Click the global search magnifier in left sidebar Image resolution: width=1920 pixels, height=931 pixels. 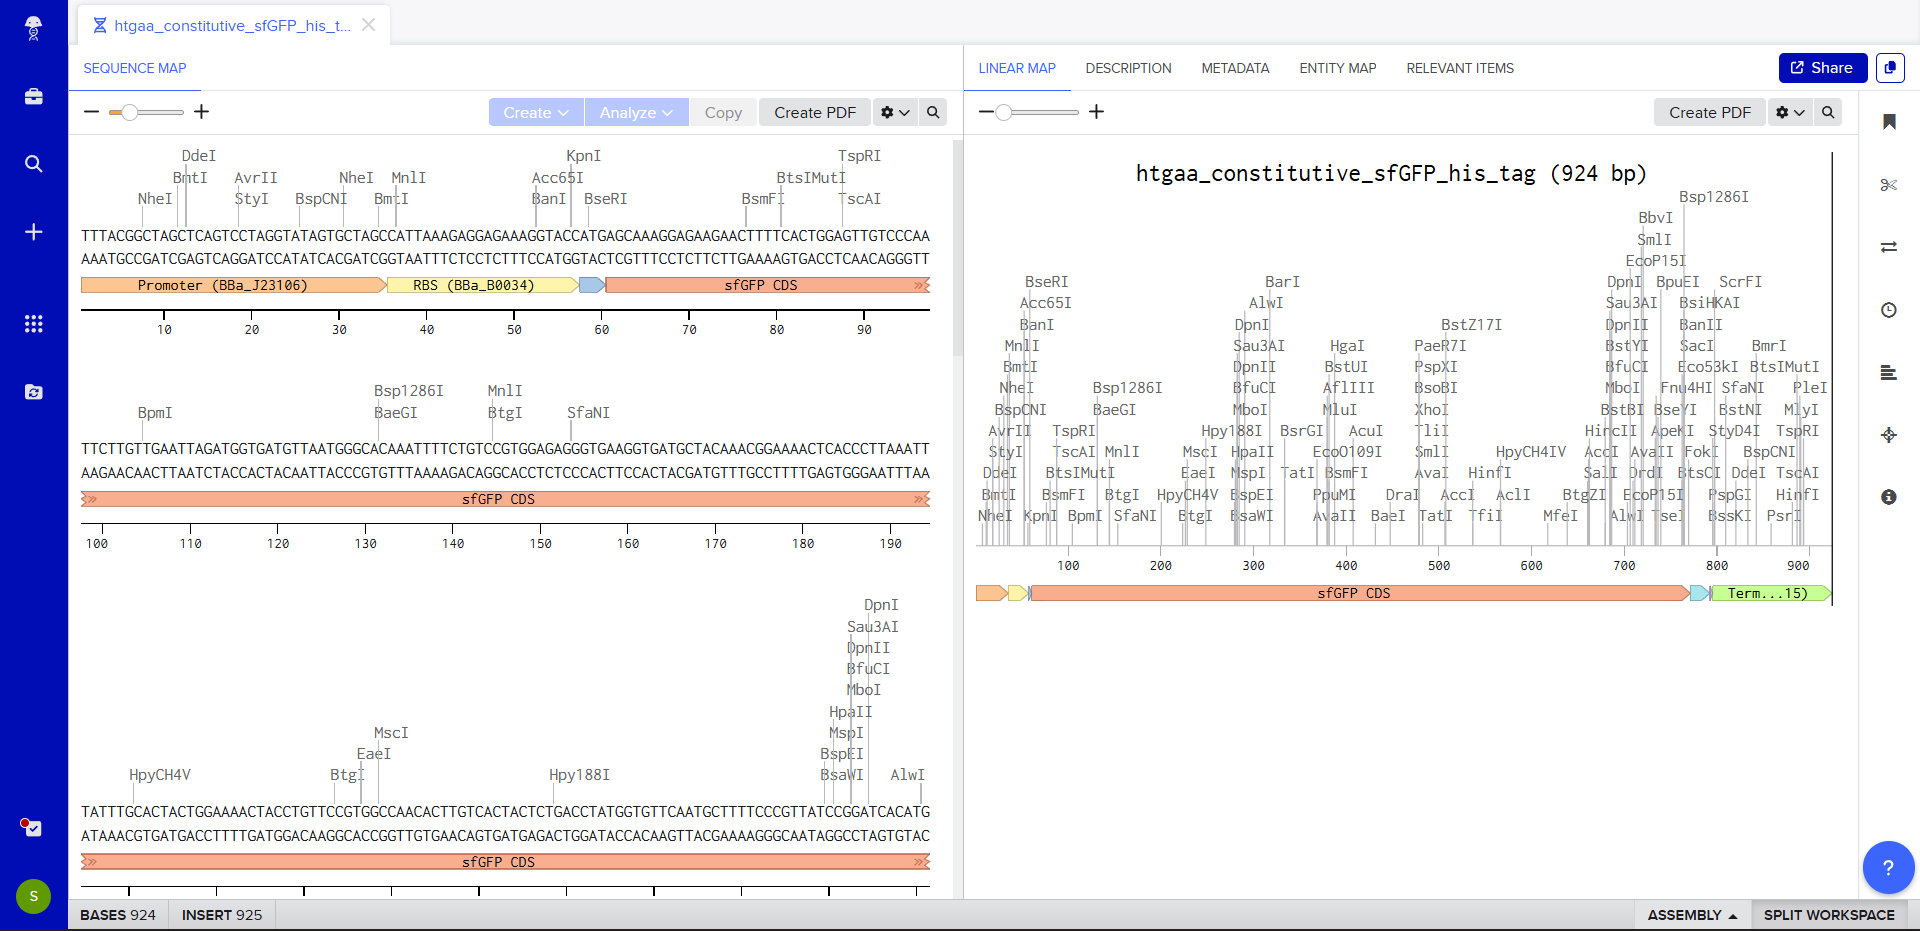pos(33,164)
